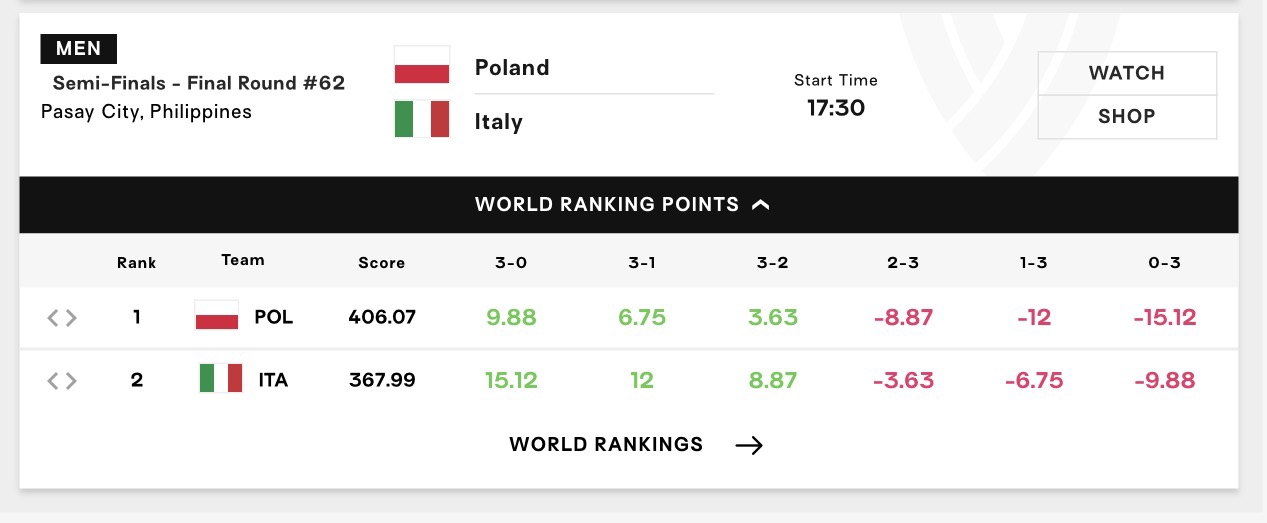Click the 3-0 column header
The height and width of the screenshot is (523, 1267).
[x=511, y=262]
